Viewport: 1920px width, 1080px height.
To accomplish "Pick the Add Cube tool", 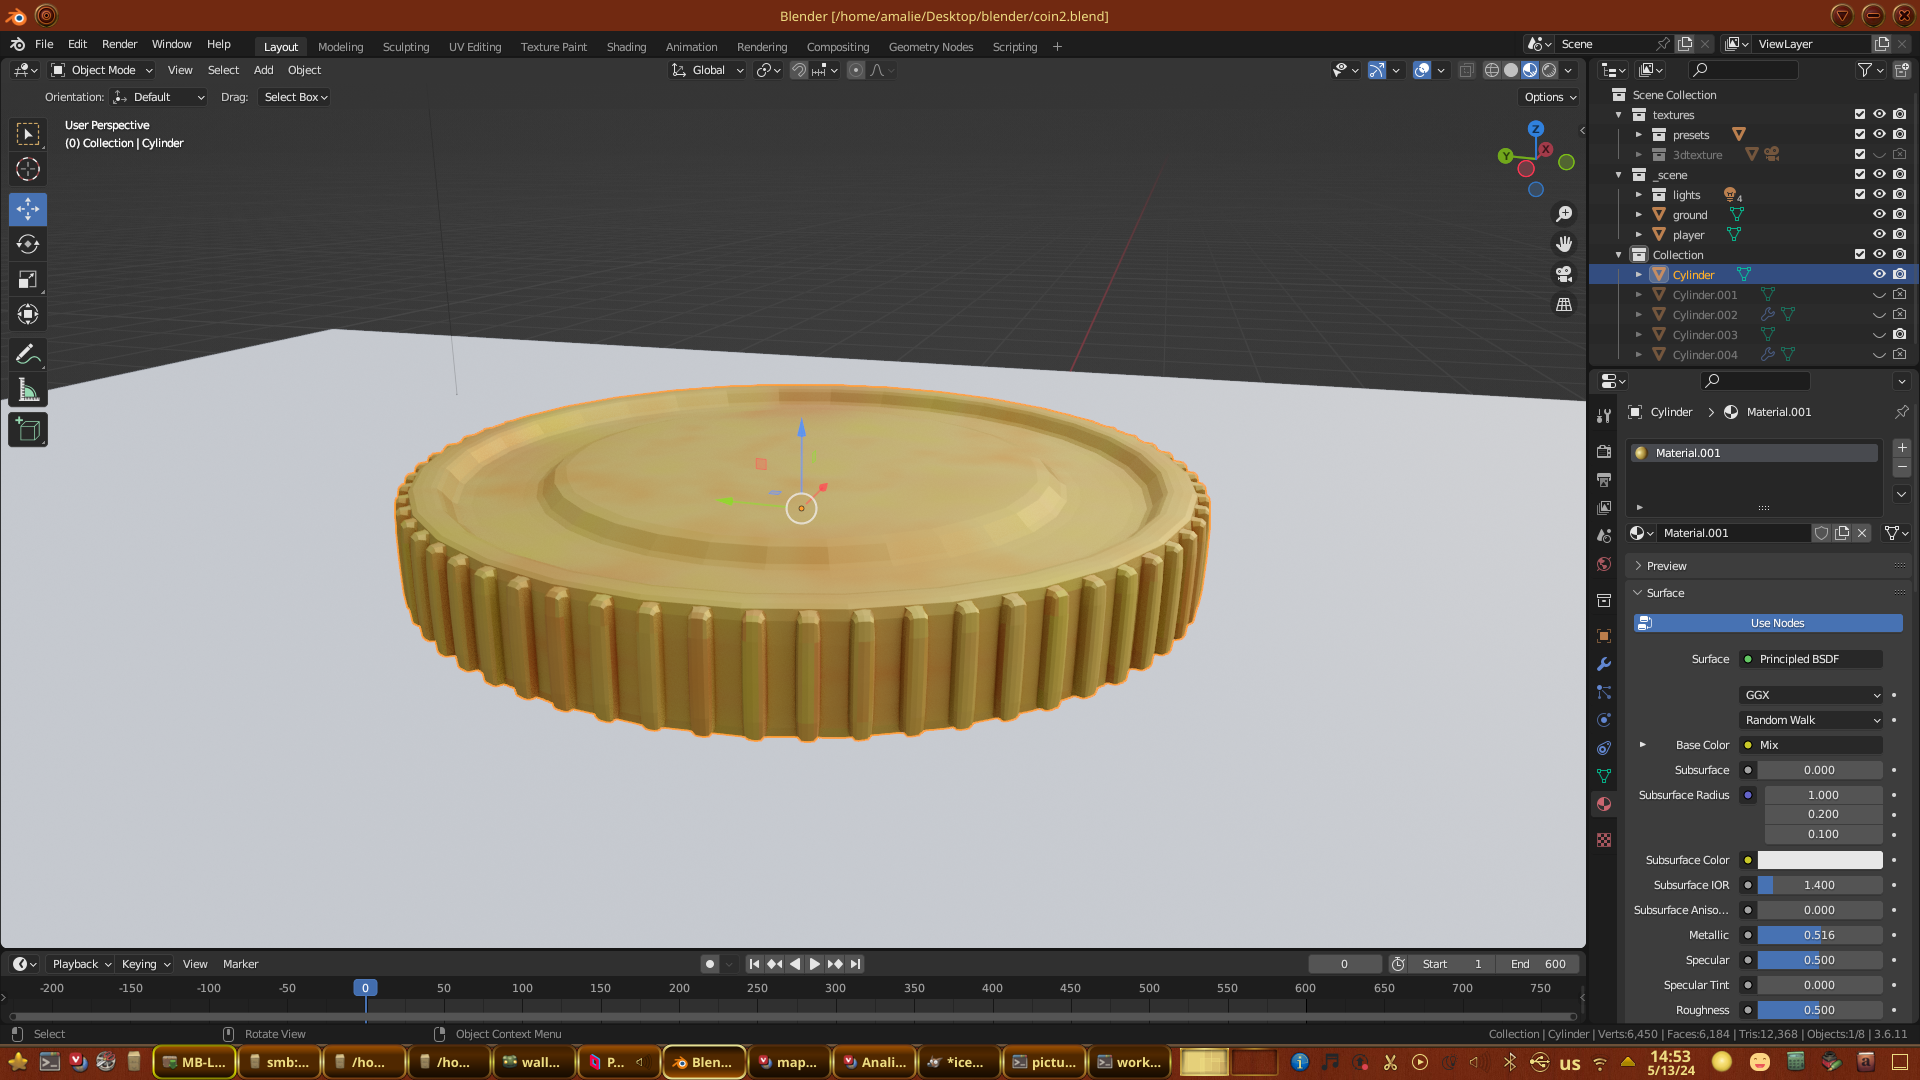I will click(28, 430).
